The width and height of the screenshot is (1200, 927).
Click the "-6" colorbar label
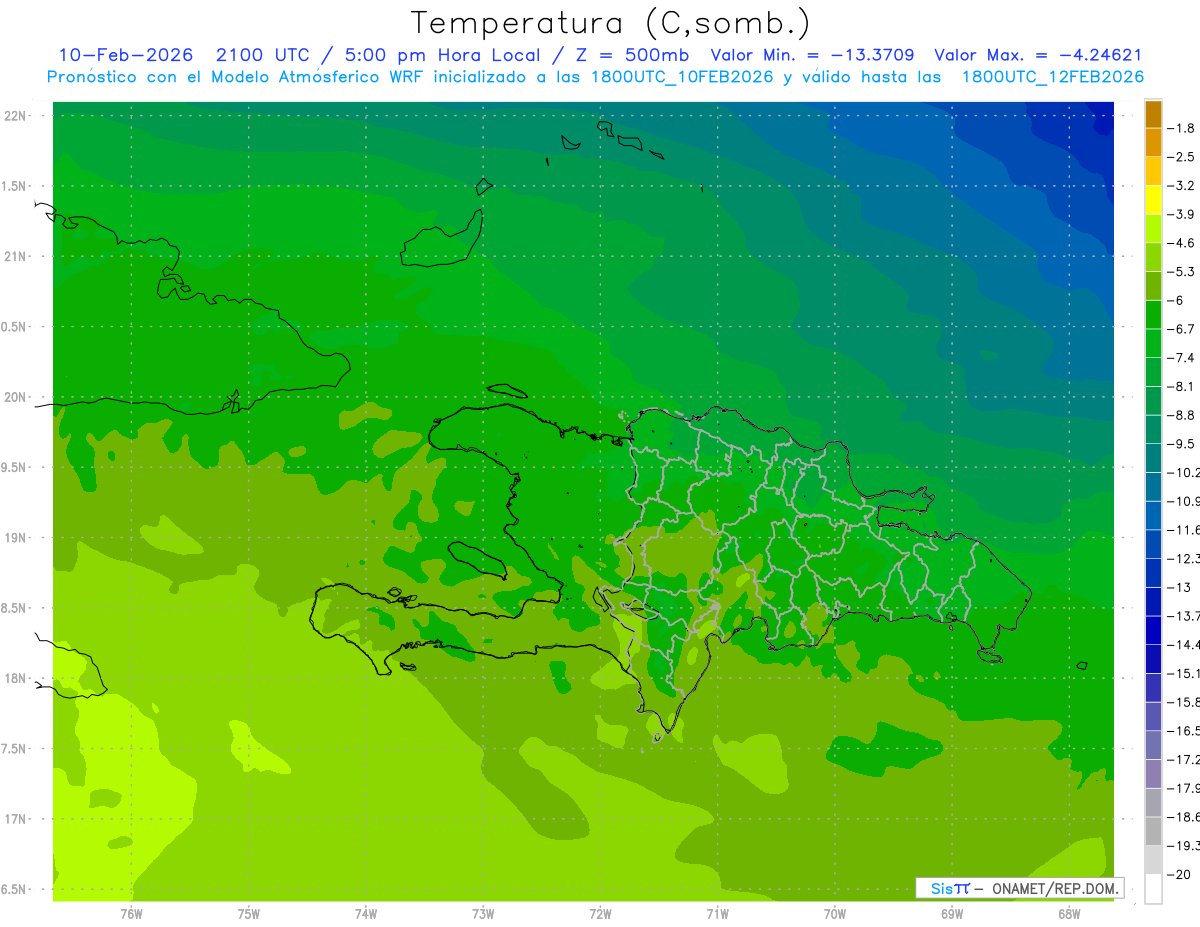pos(1175,300)
